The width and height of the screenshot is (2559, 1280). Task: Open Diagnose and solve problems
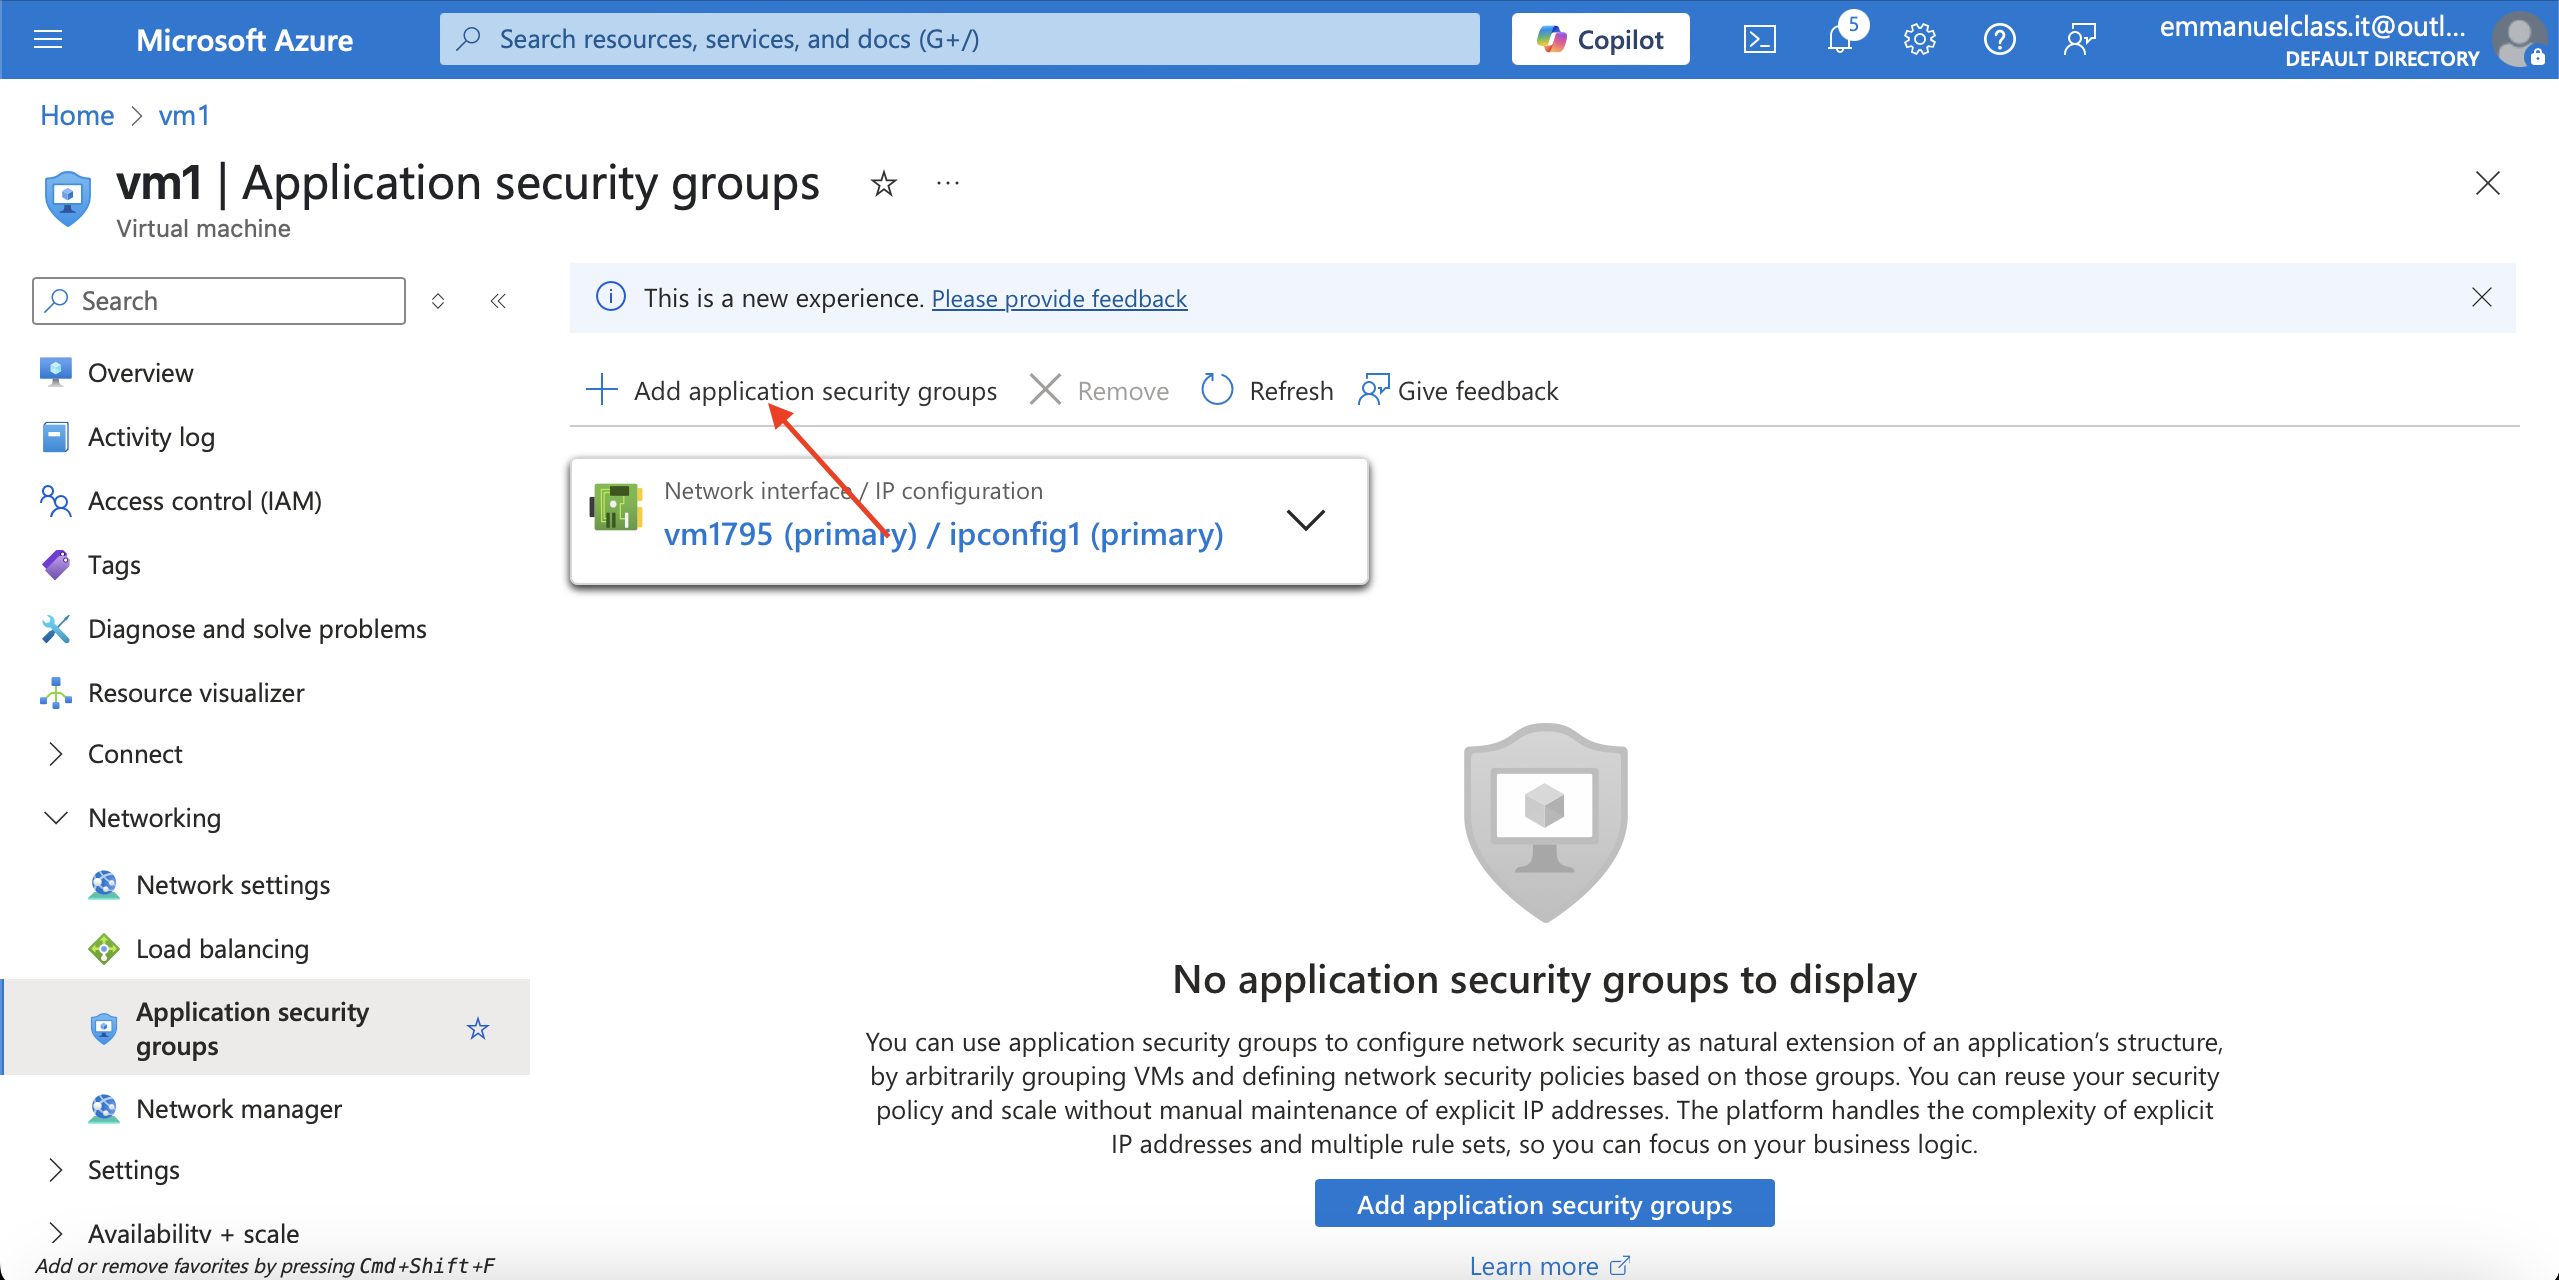click(x=257, y=629)
